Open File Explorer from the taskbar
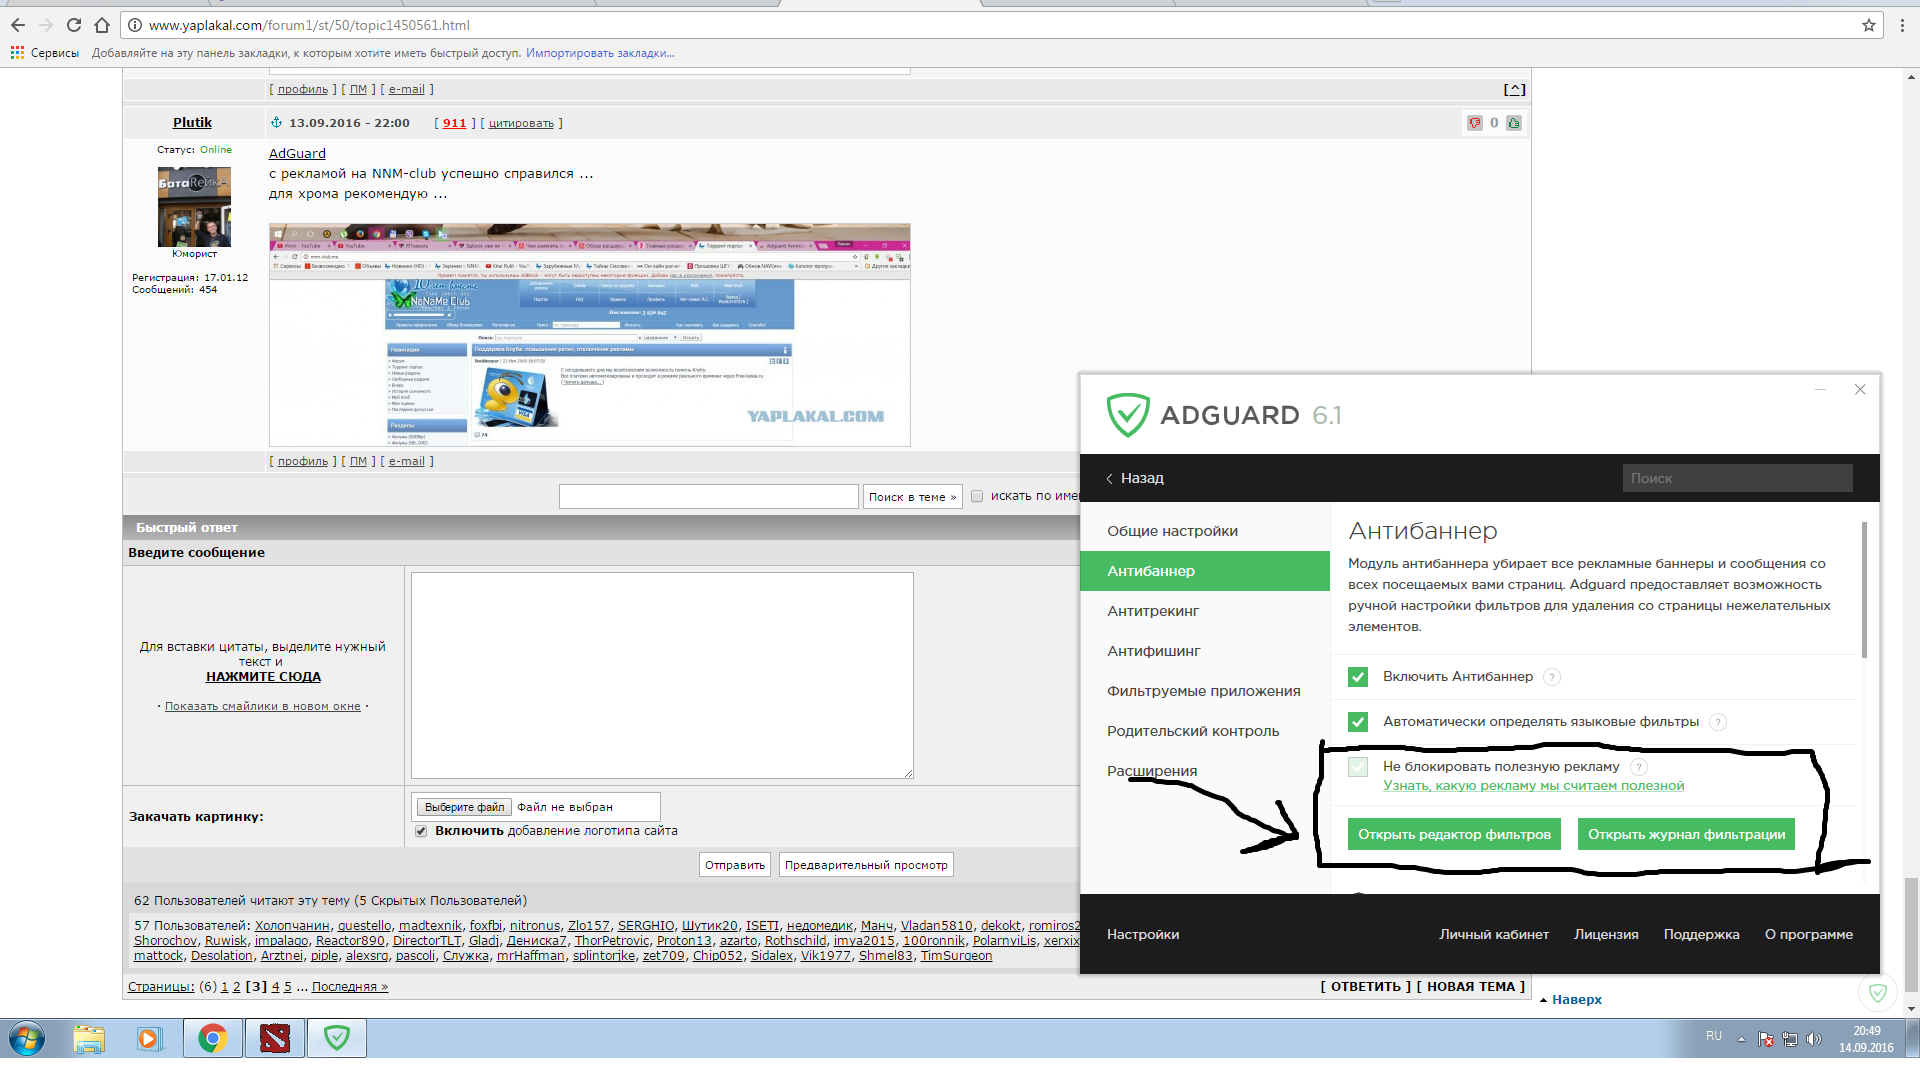 [89, 1039]
